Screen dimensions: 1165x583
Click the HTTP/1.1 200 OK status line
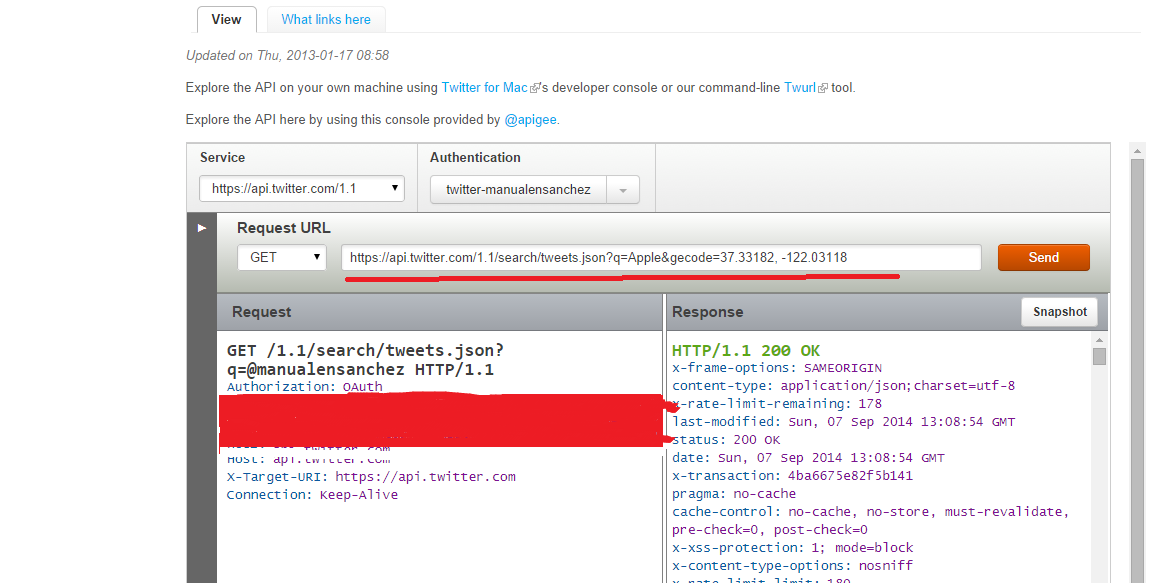pyautogui.click(x=746, y=351)
